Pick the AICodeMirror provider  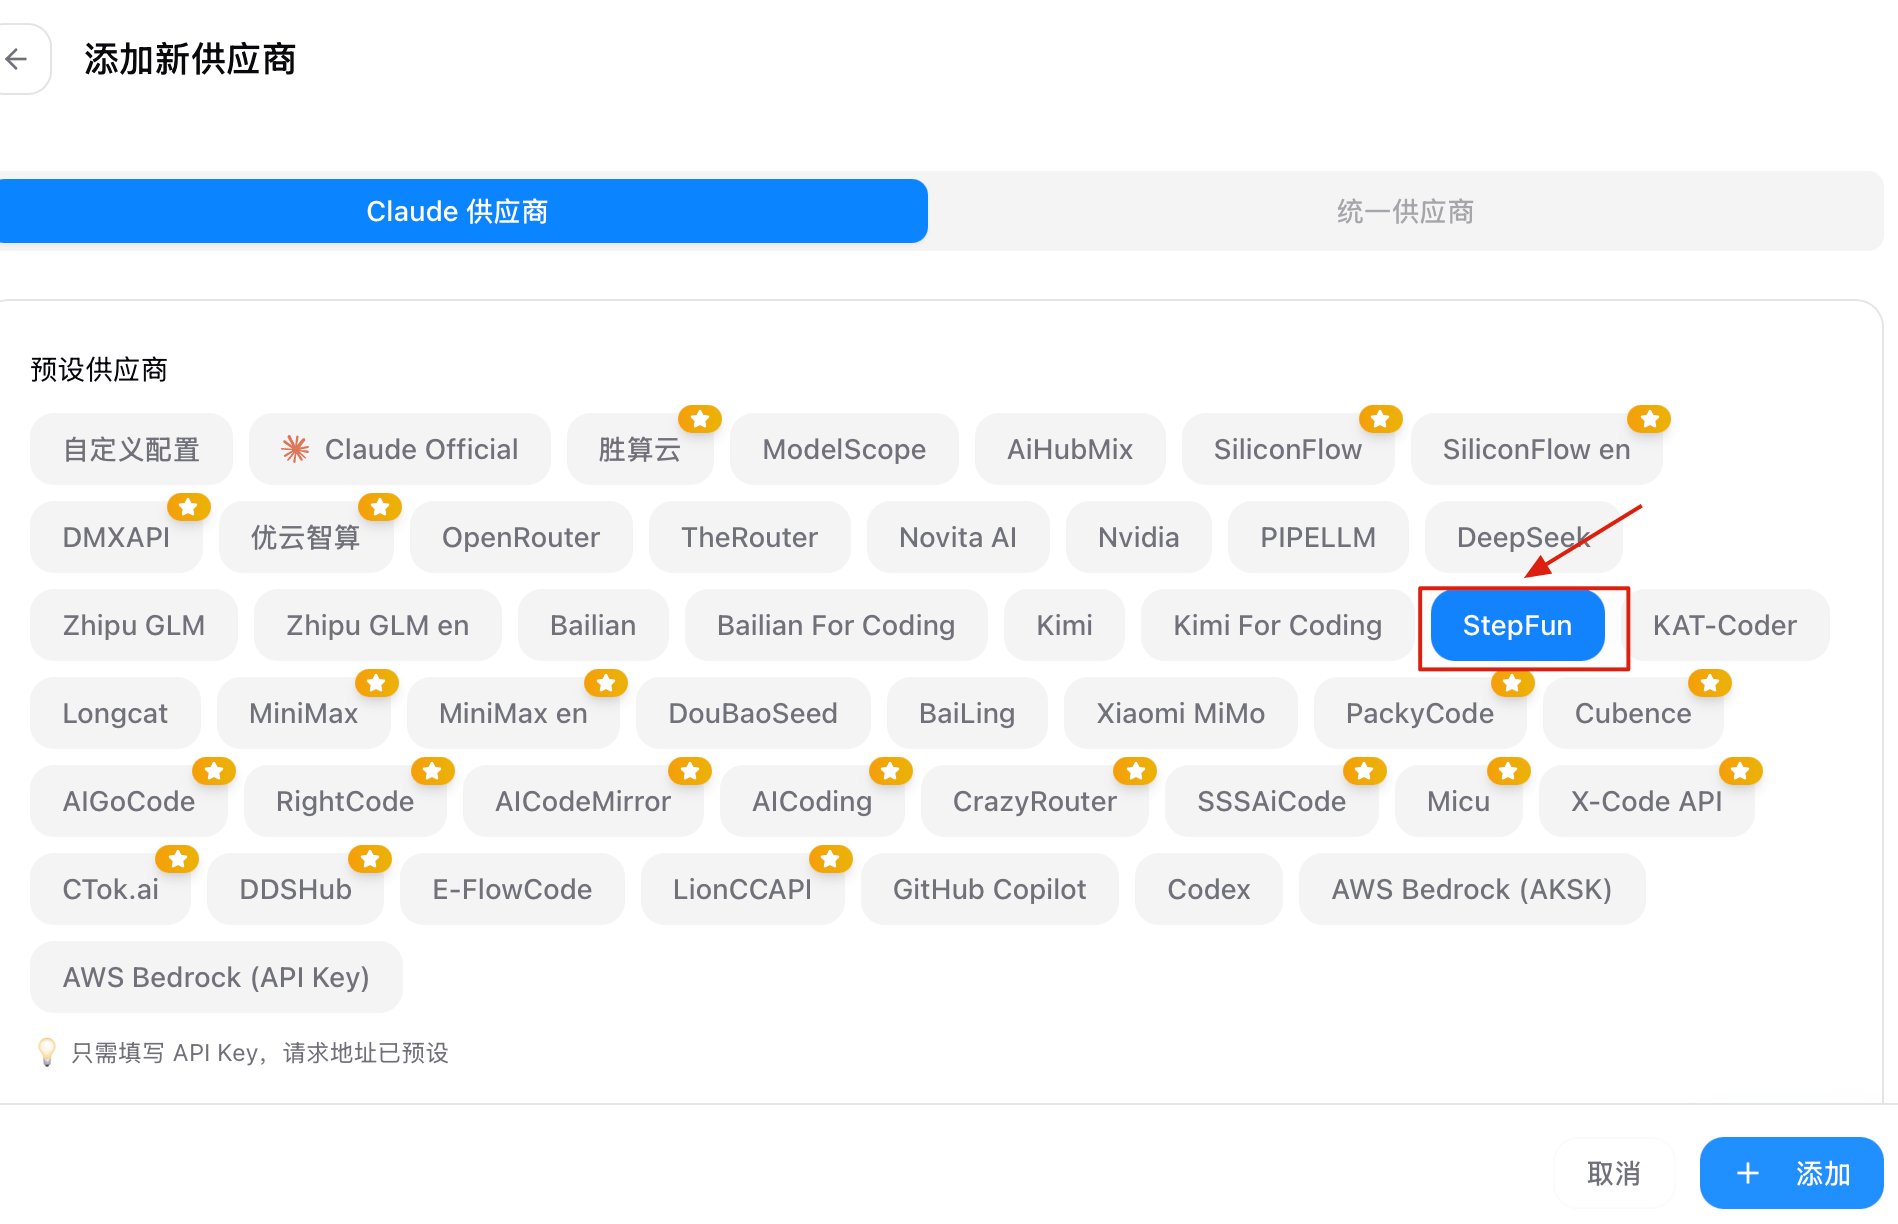click(583, 801)
